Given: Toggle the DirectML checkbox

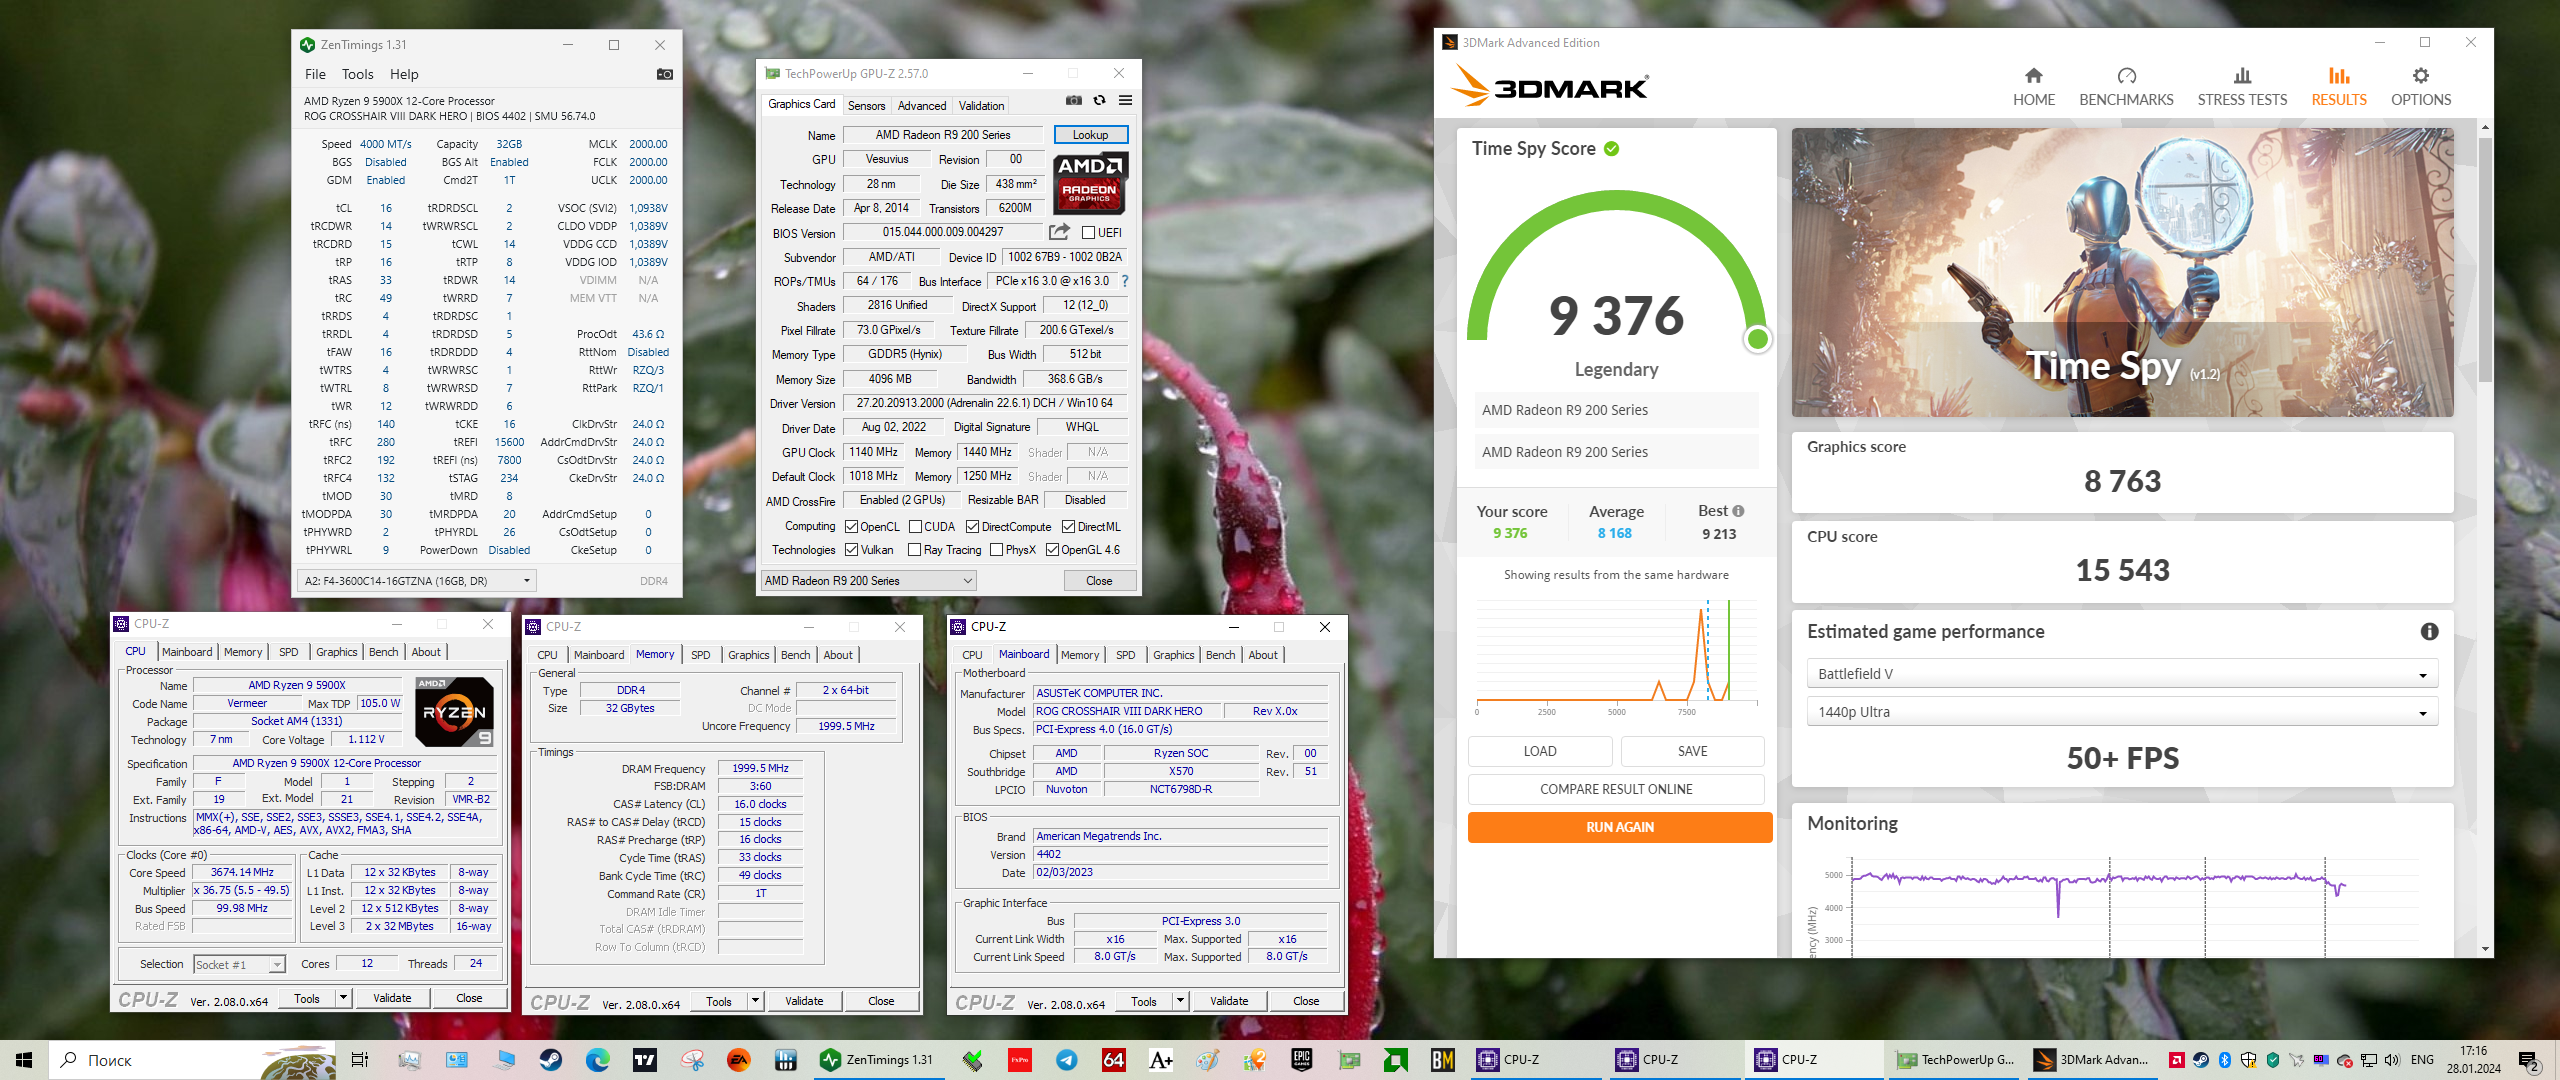Looking at the screenshot, I should coord(1068,527).
